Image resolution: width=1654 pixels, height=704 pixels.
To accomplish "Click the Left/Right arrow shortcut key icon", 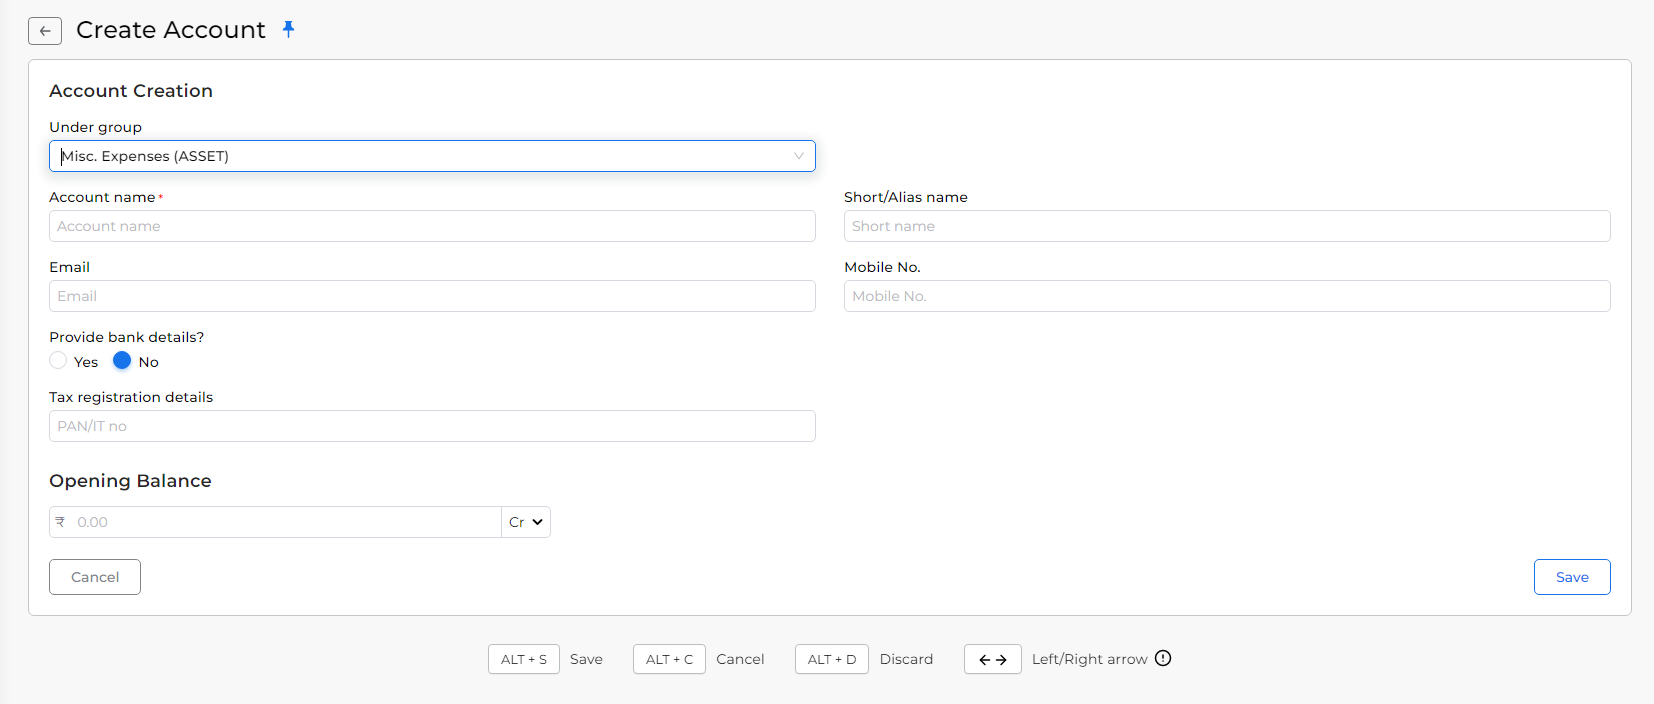I will (x=992, y=659).
